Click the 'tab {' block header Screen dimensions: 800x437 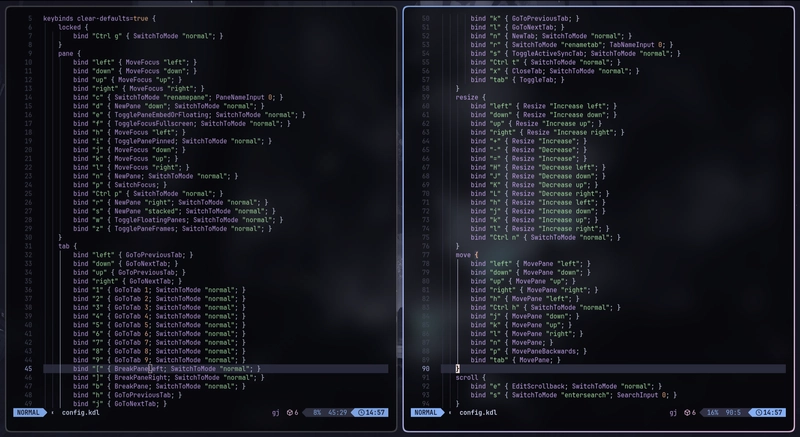pyautogui.click(x=67, y=246)
